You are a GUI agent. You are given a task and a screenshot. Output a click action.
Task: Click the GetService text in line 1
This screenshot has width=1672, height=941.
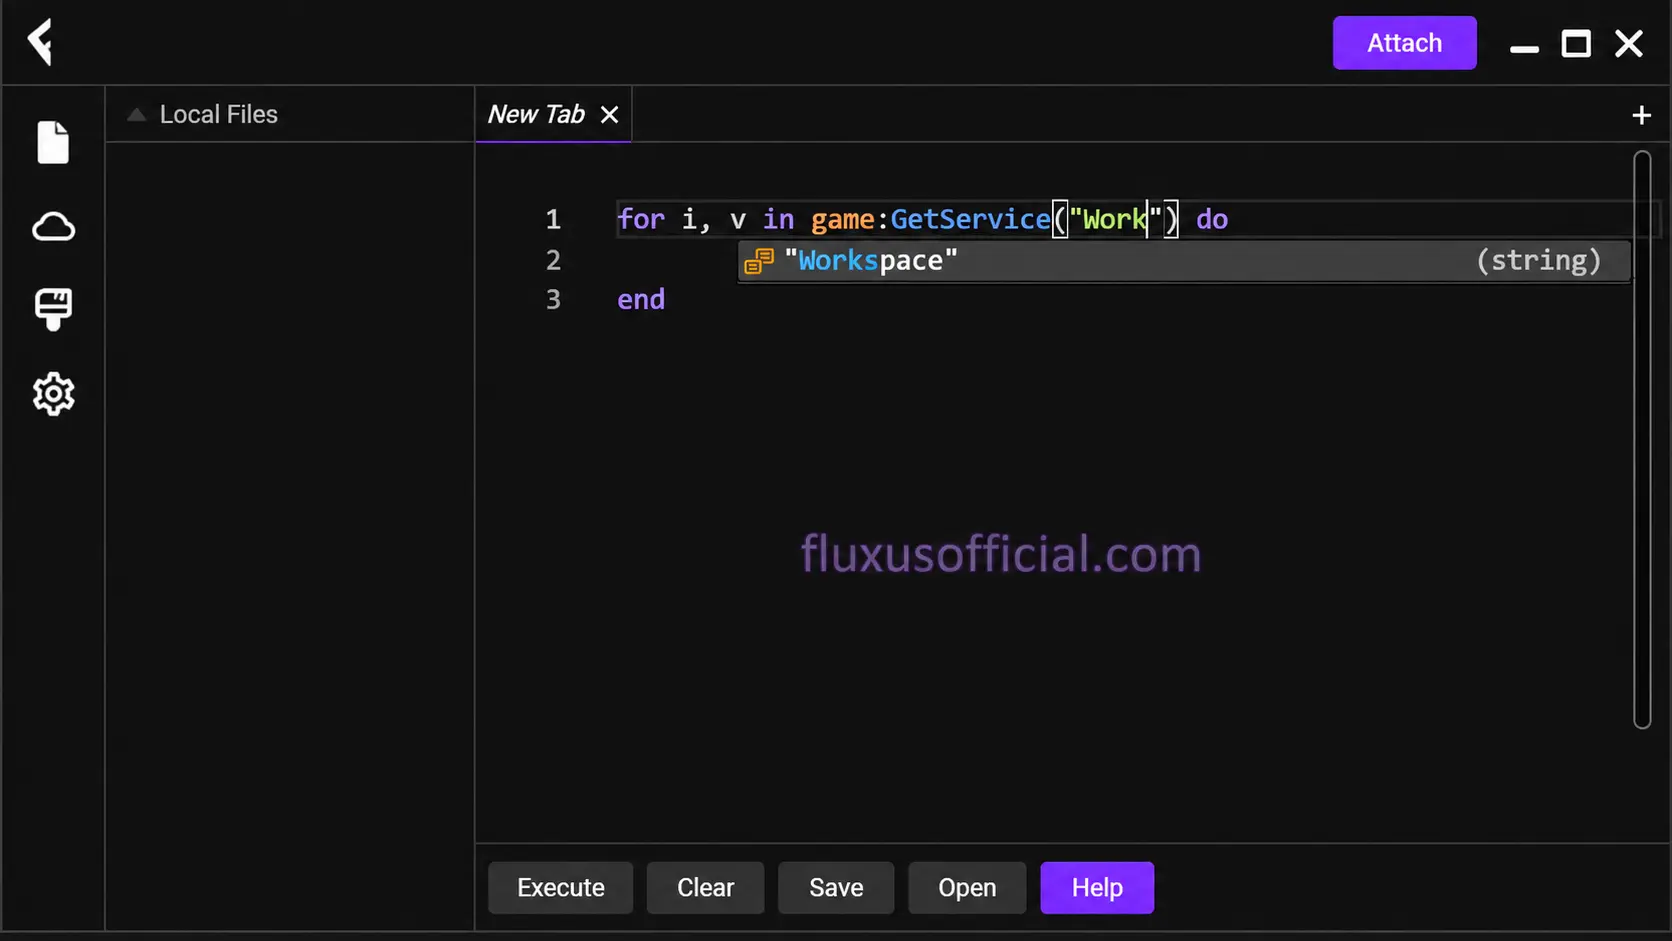[x=970, y=219]
